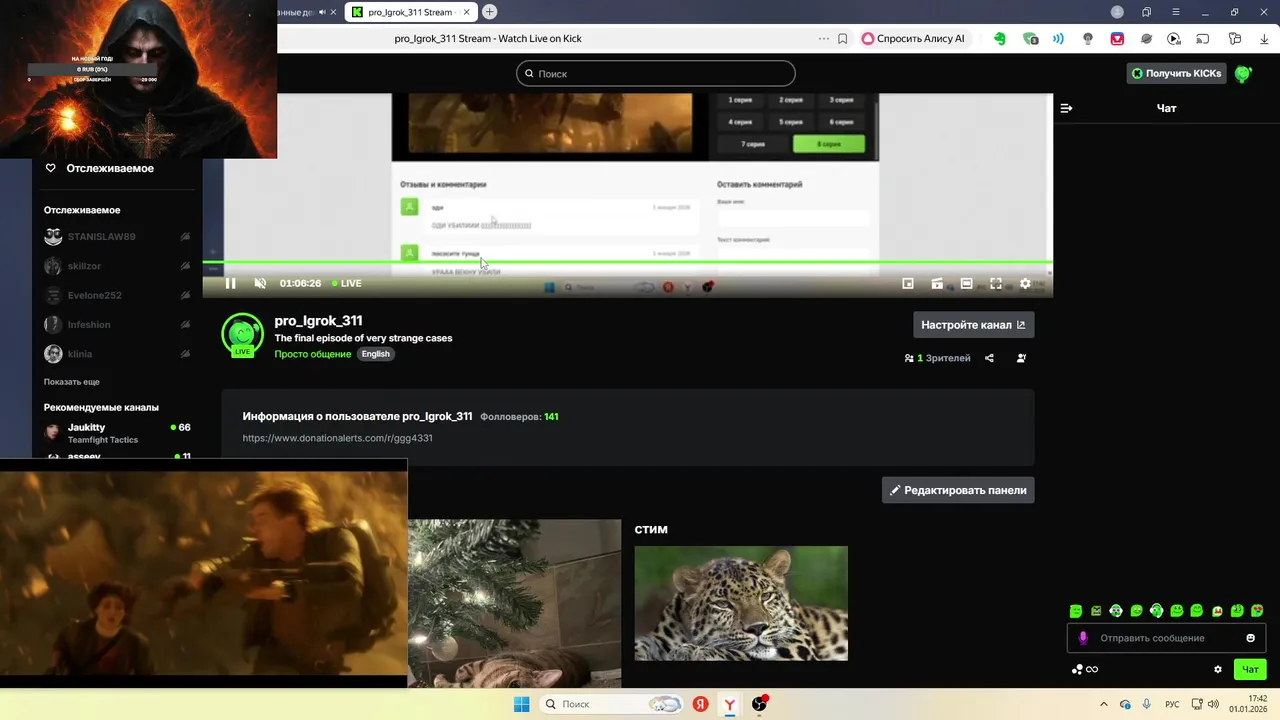Click the green stream progress bar
Viewport: 1280px width, 720px height.
coord(627,263)
